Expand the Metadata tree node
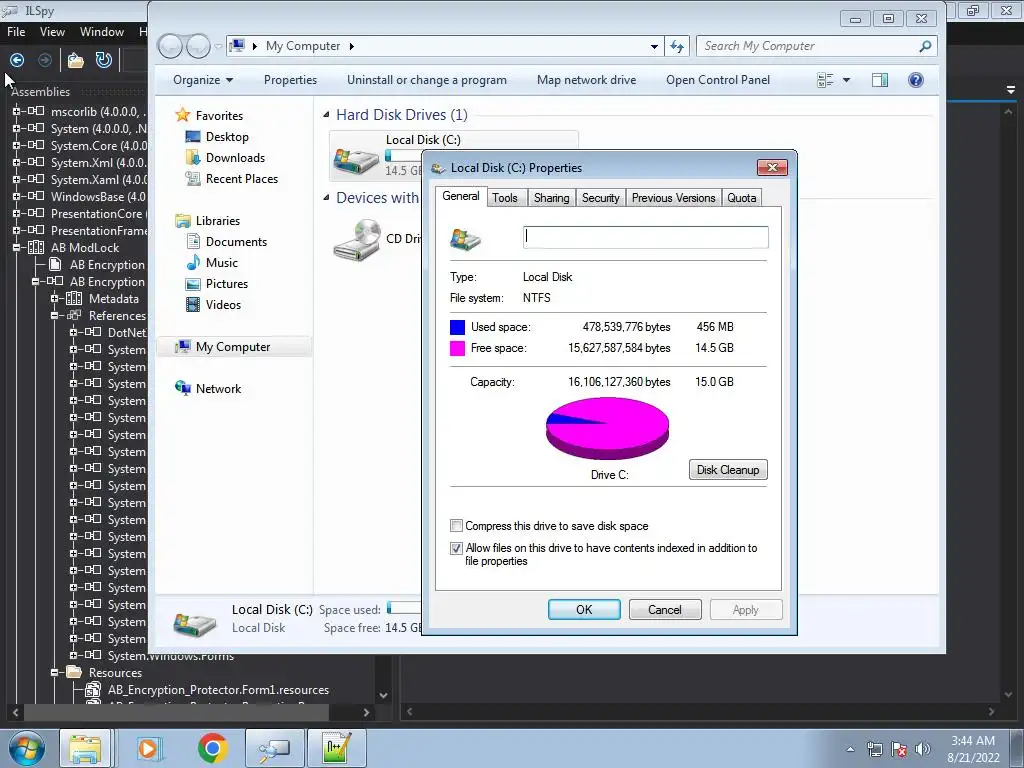The height and width of the screenshot is (768, 1024). (x=54, y=298)
